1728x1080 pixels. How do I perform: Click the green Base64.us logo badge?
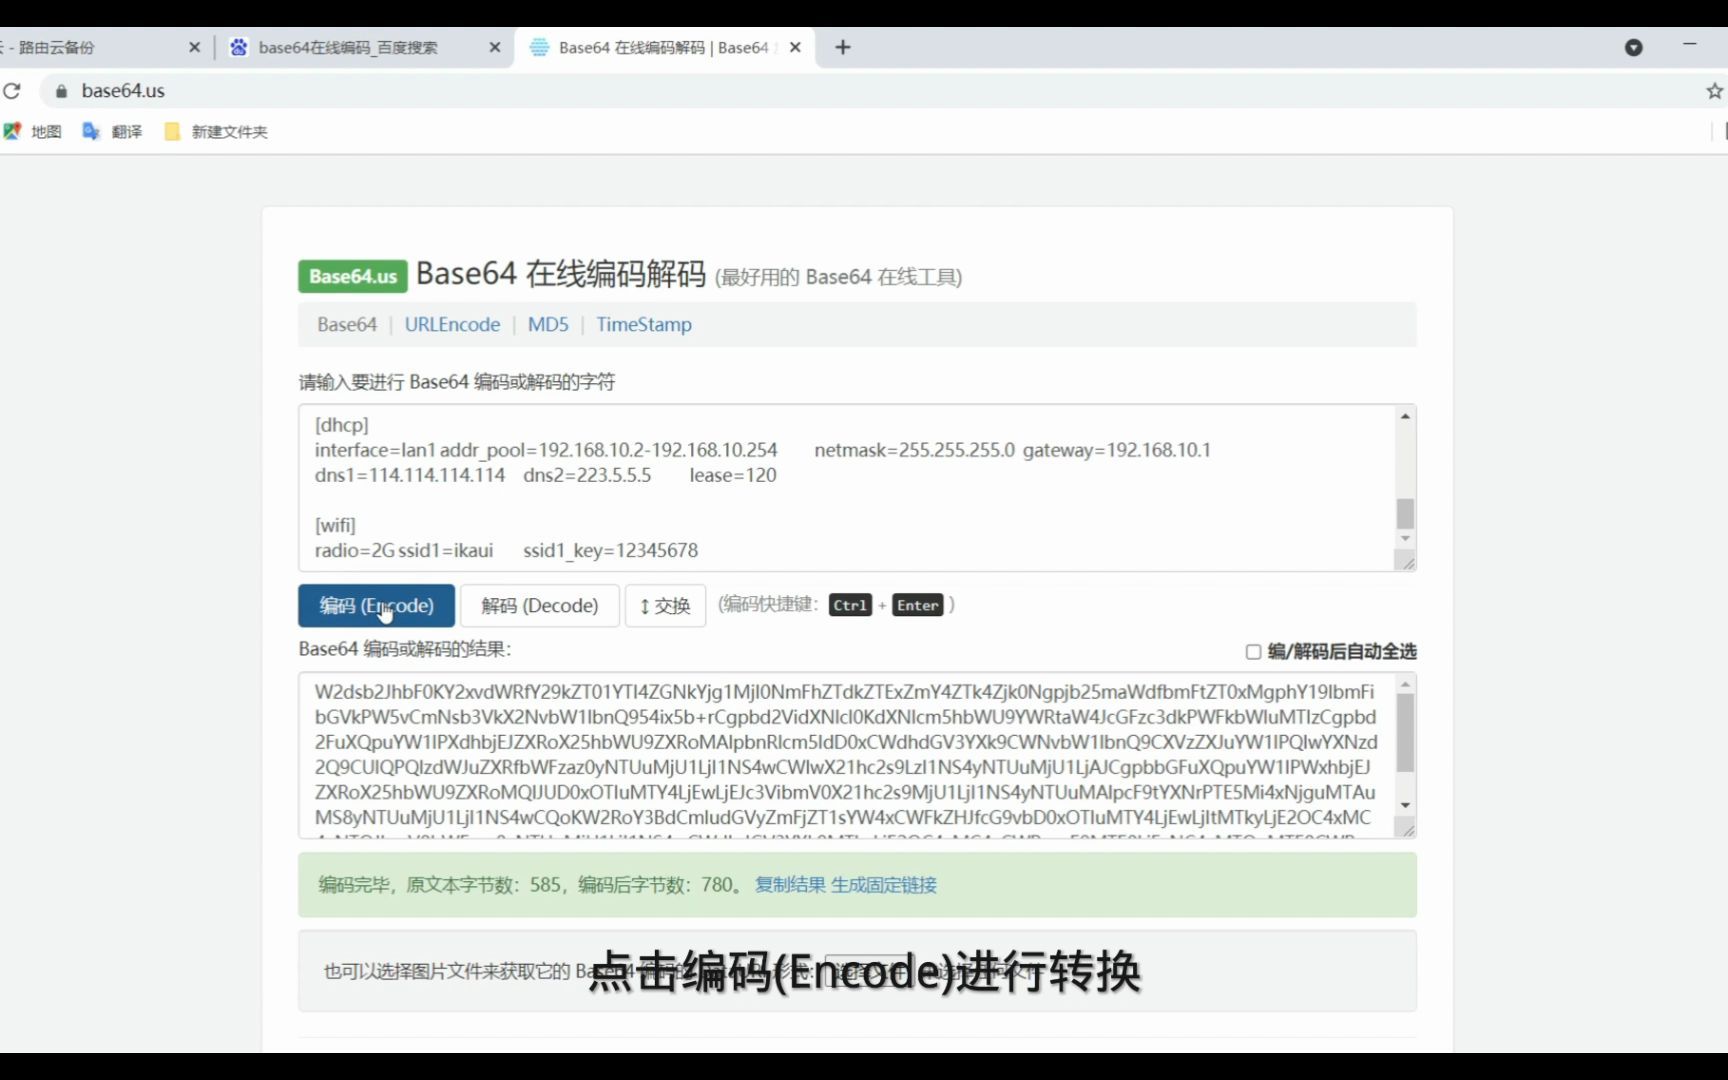(x=352, y=276)
